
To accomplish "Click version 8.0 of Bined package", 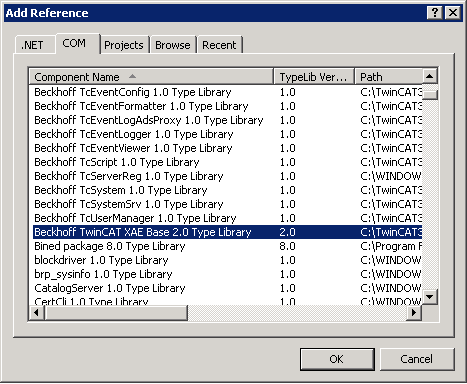I will (287, 246).
